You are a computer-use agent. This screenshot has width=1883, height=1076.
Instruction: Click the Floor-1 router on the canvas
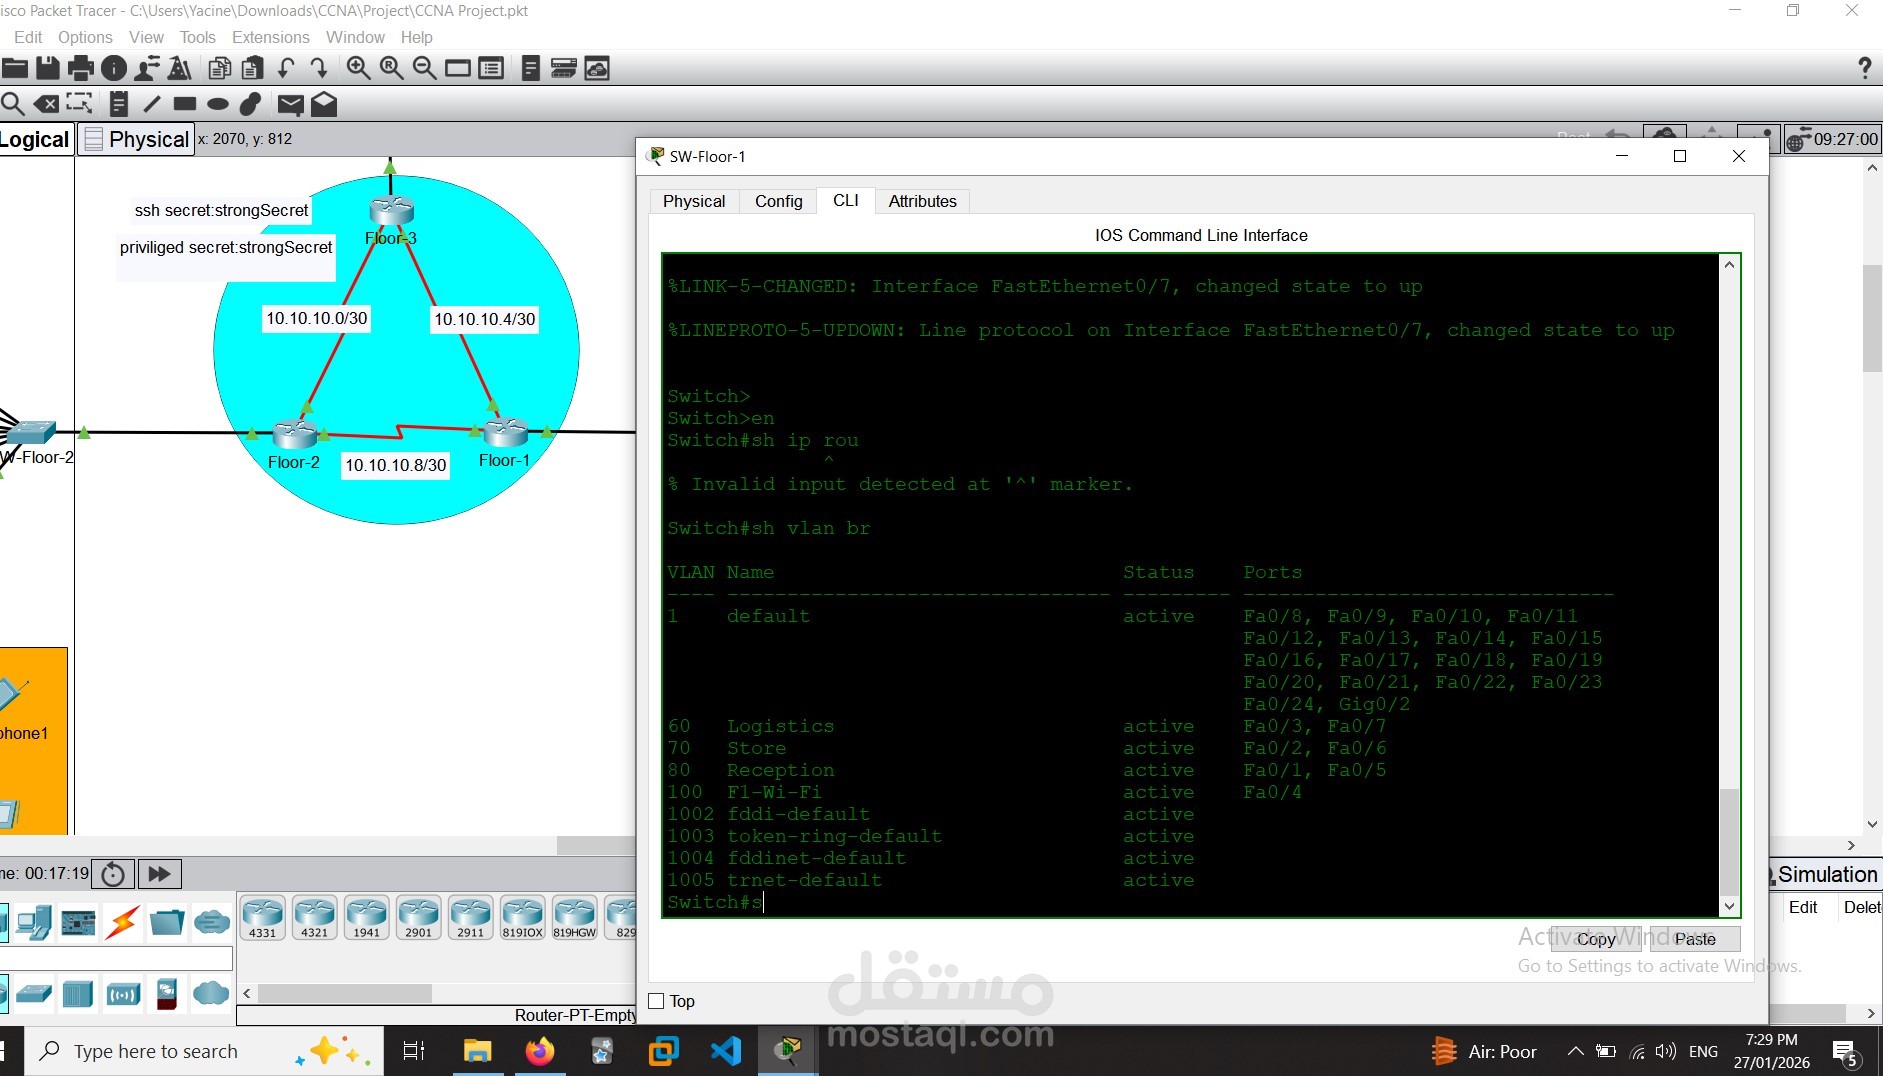(506, 432)
